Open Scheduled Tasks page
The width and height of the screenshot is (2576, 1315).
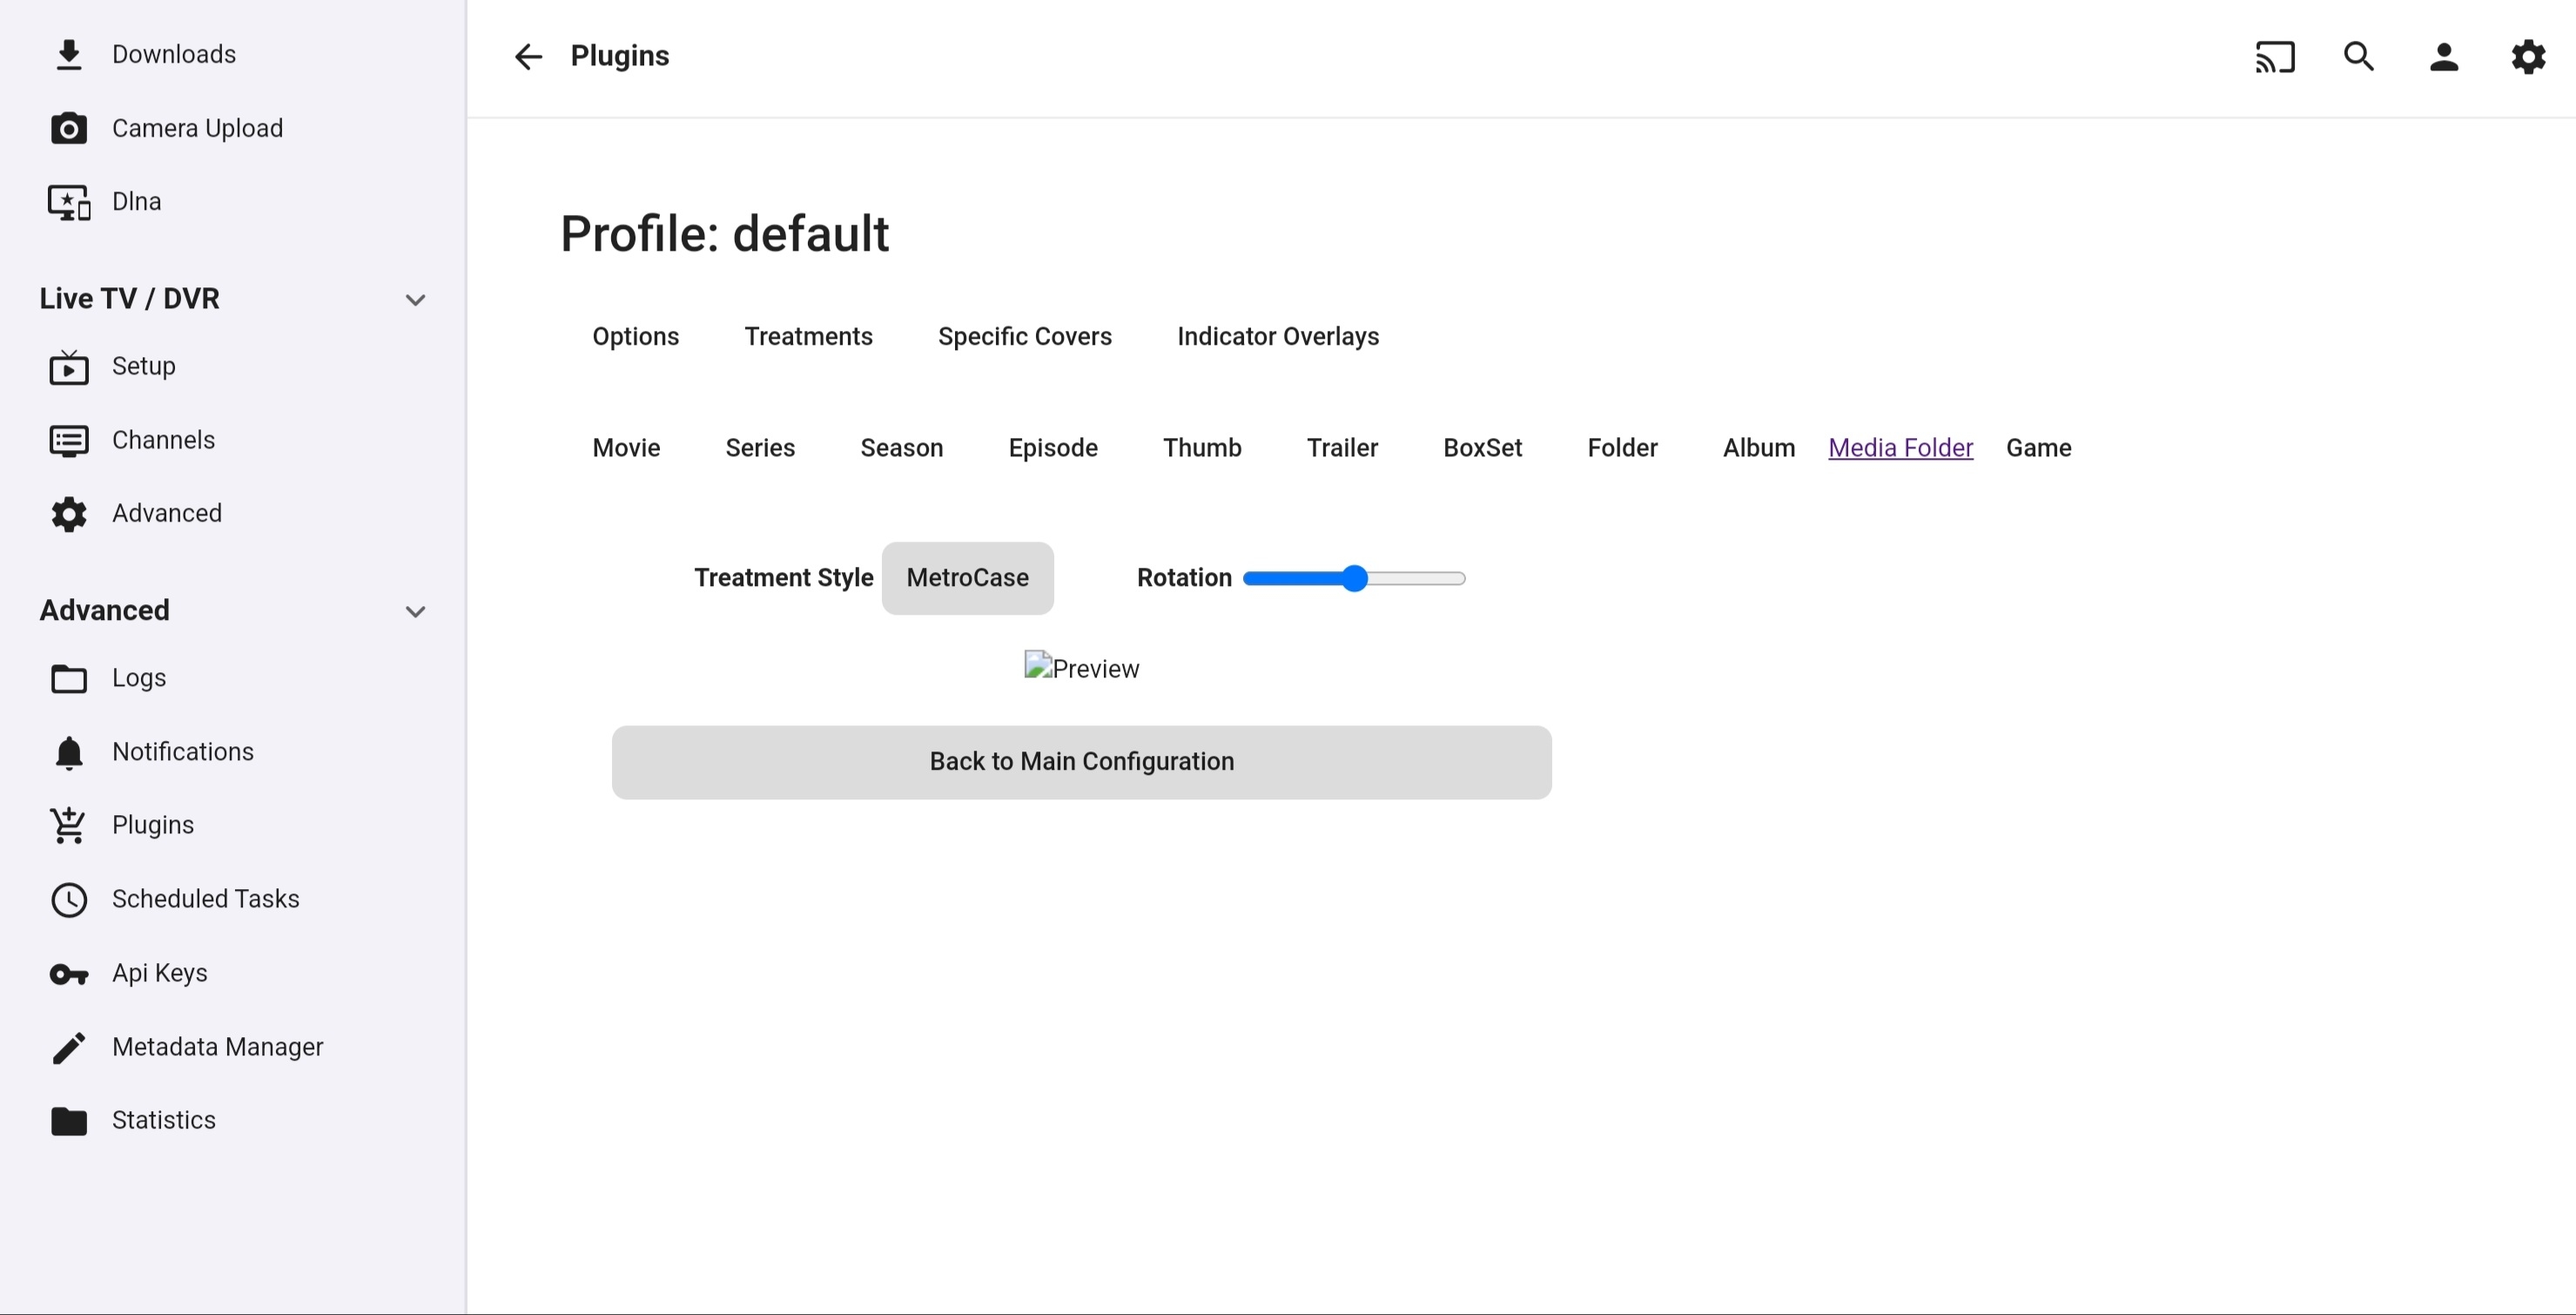(x=205, y=899)
